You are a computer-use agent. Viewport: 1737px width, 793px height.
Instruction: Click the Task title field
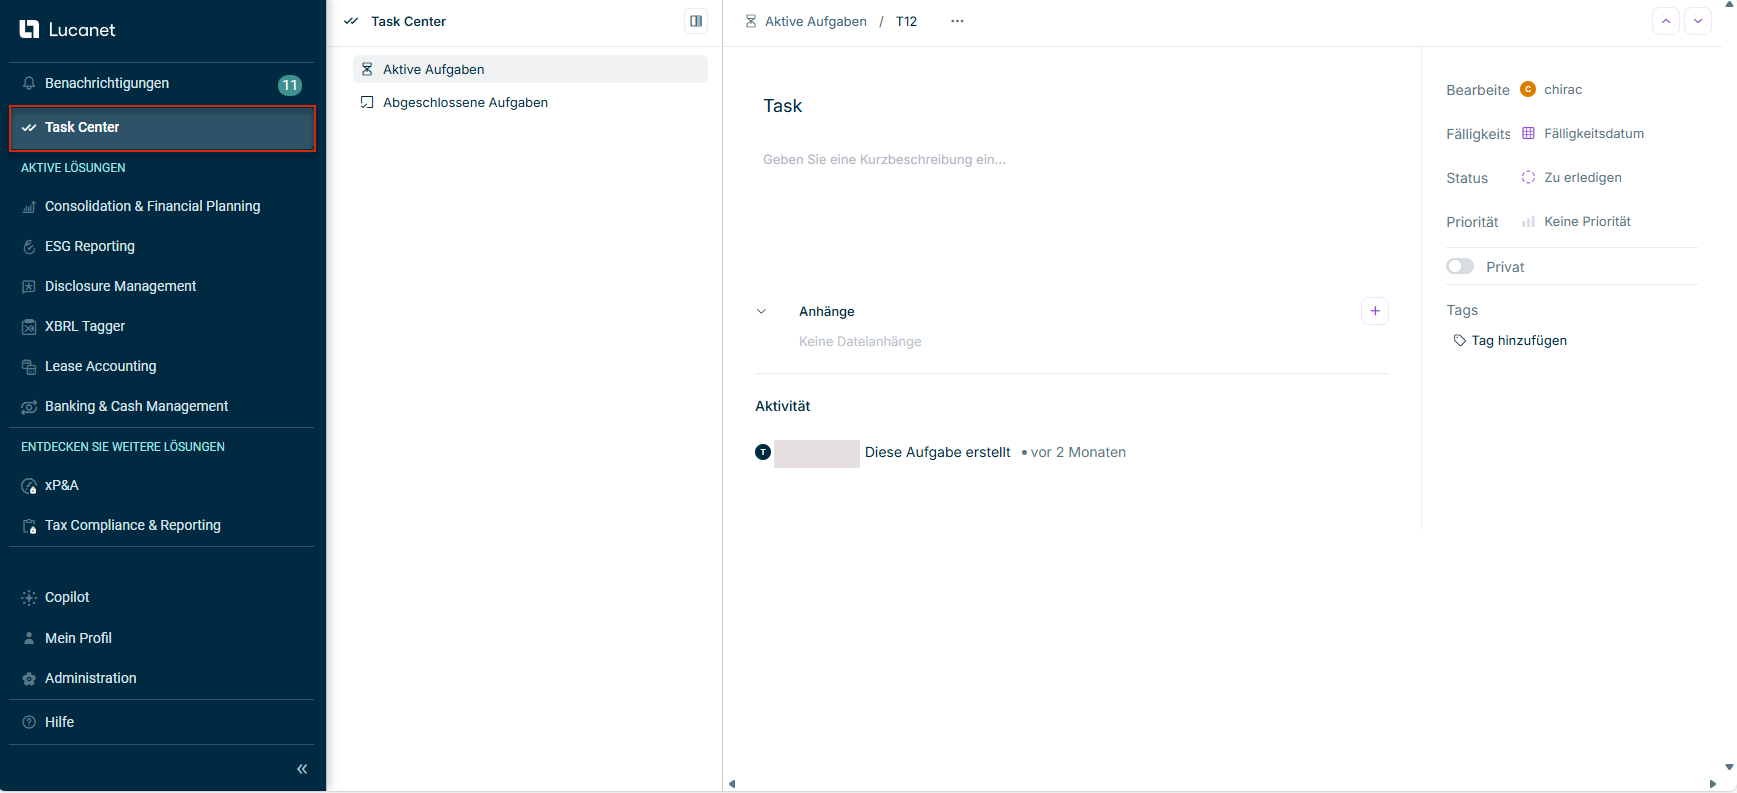tap(783, 106)
